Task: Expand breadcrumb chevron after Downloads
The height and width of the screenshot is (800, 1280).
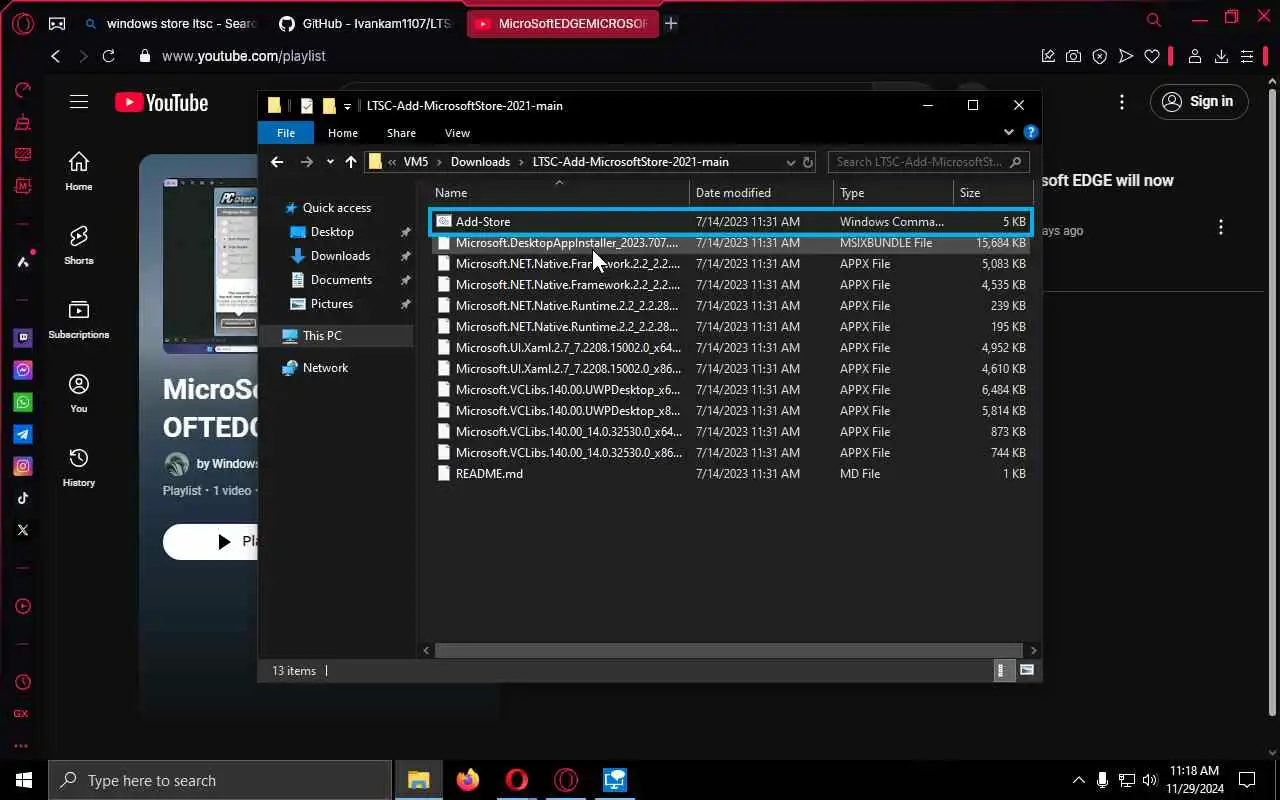Action: pos(521,162)
